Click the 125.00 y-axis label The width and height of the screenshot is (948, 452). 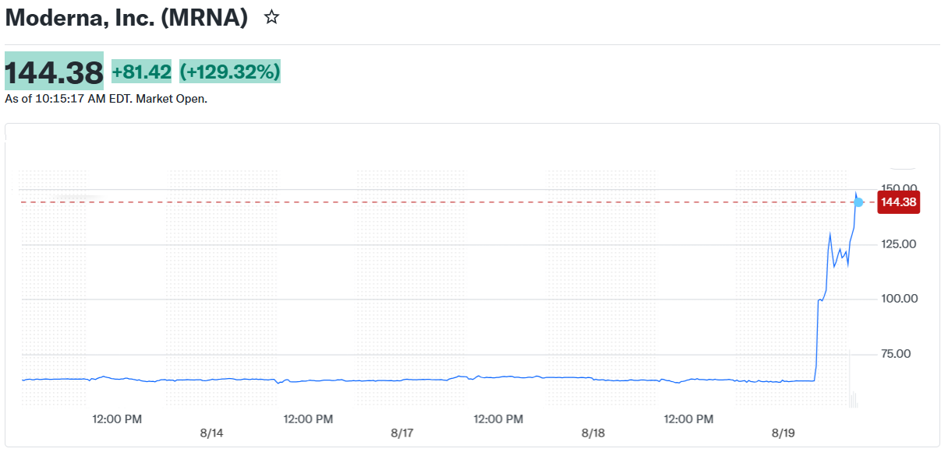[900, 244]
